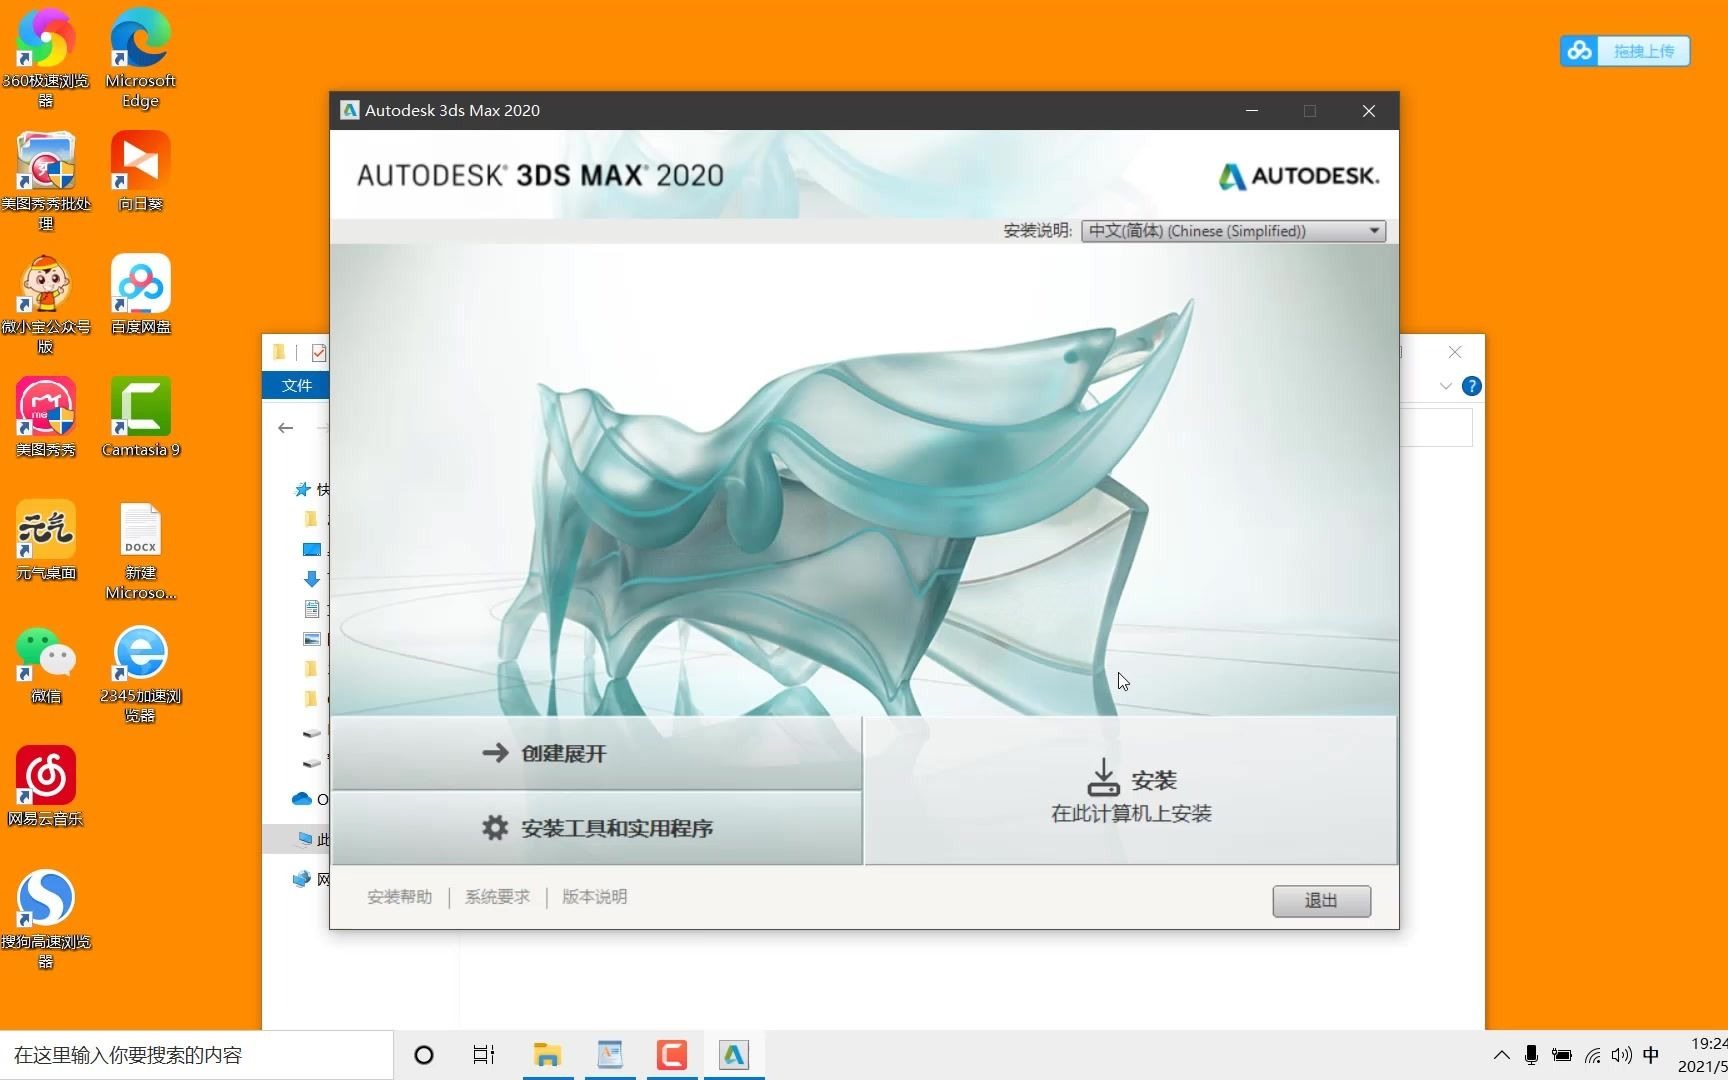1728x1080 pixels.
Task: Click 安装工具和实用程序 button
Action: 596,828
